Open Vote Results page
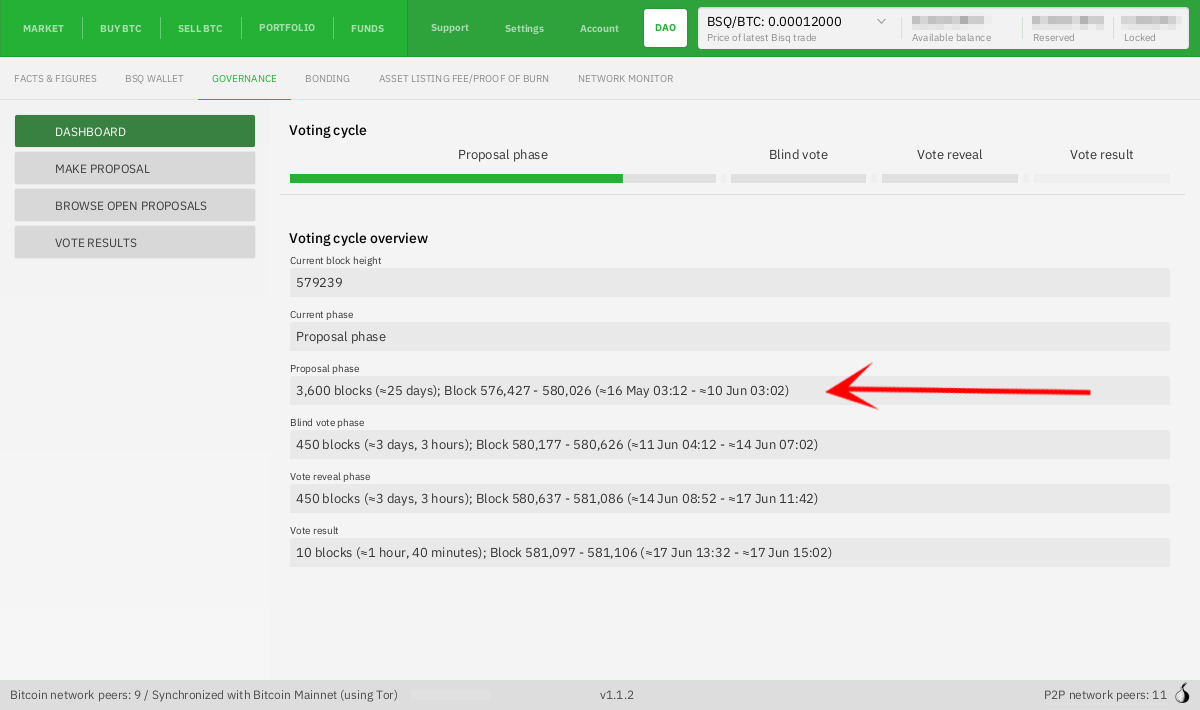This screenshot has height=710, width=1200. [135, 242]
